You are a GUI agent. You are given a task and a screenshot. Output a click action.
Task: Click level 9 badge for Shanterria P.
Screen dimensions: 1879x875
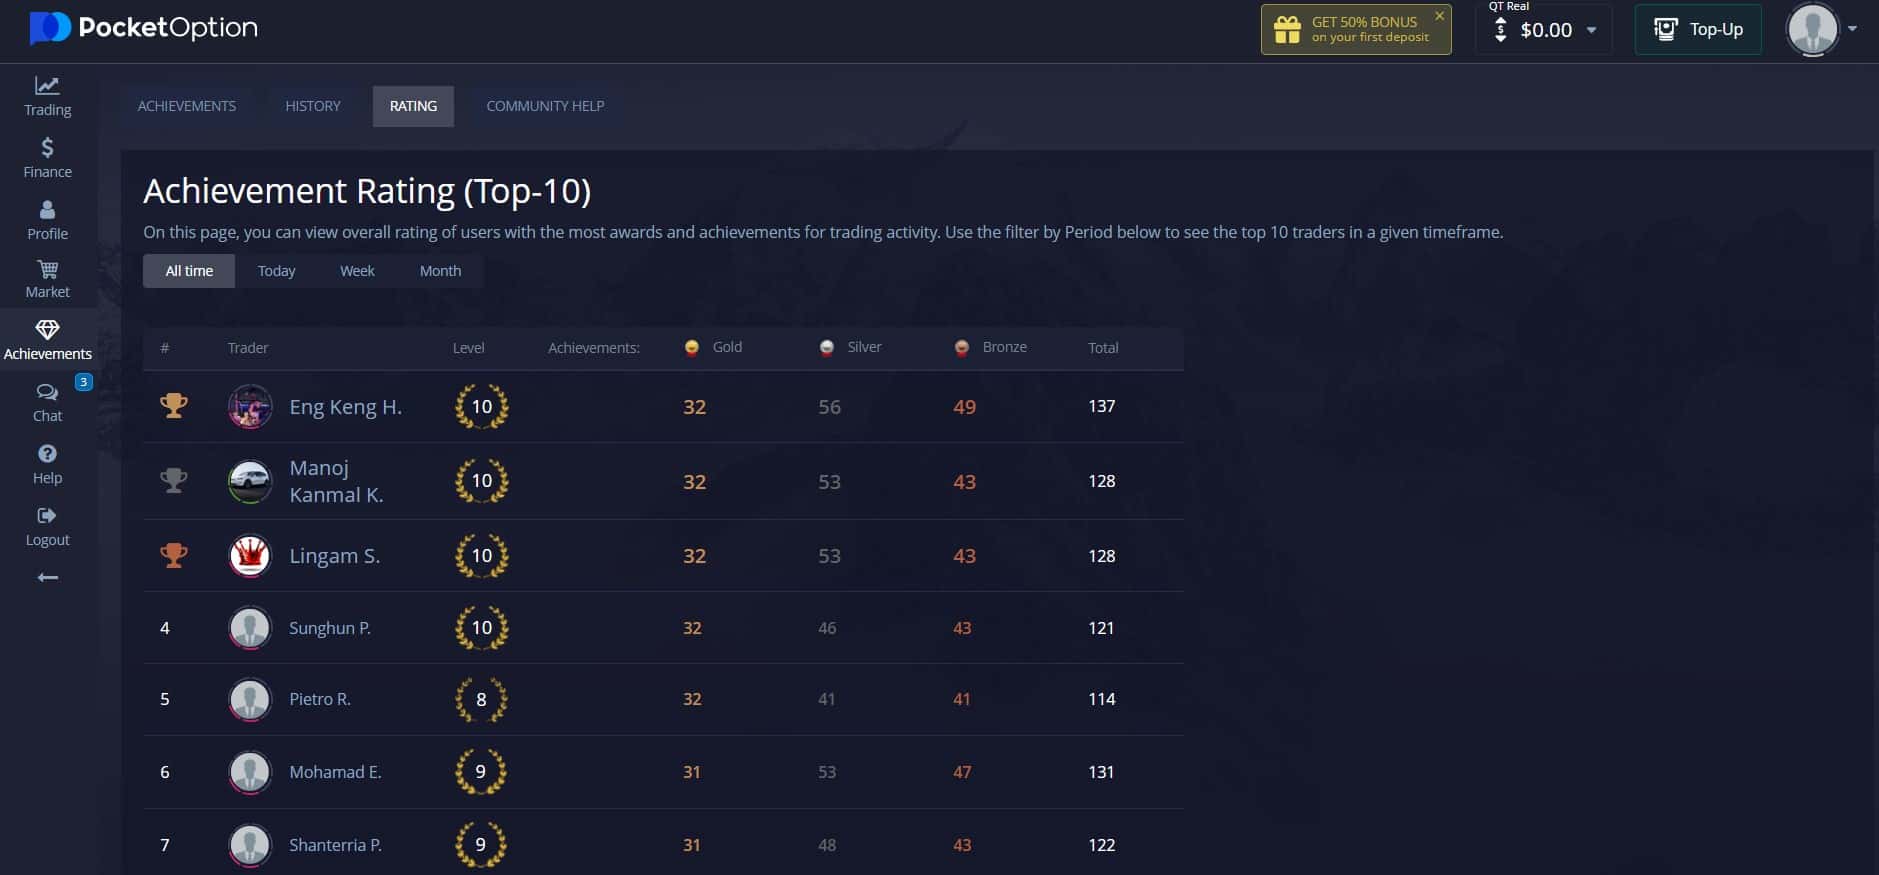[x=481, y=845]
